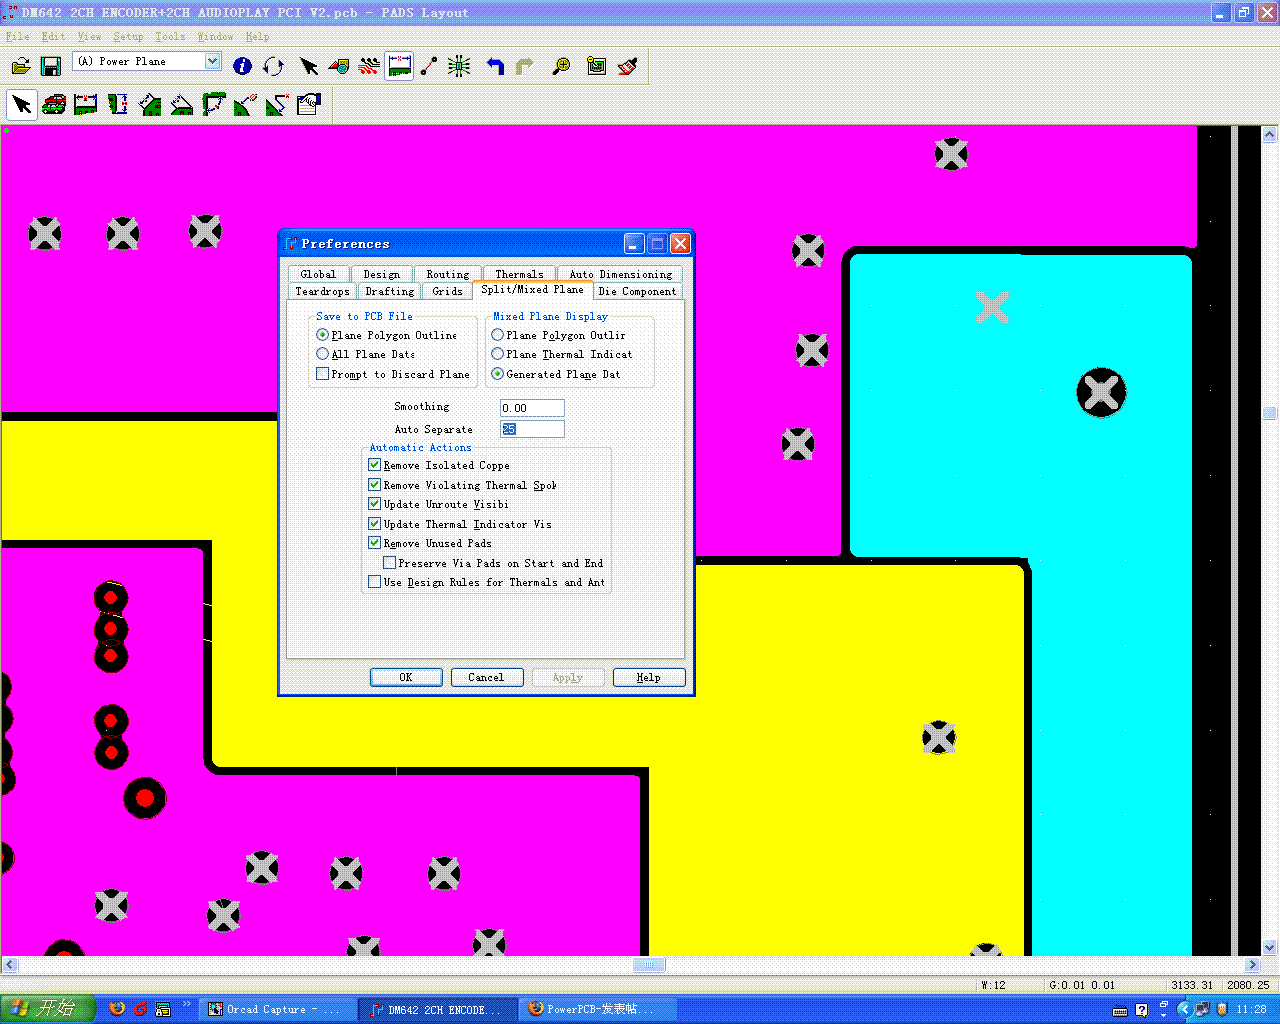This screenshot has height=1024, width=1280.
Task: Open the Grids tab
Action: (447, 291)
